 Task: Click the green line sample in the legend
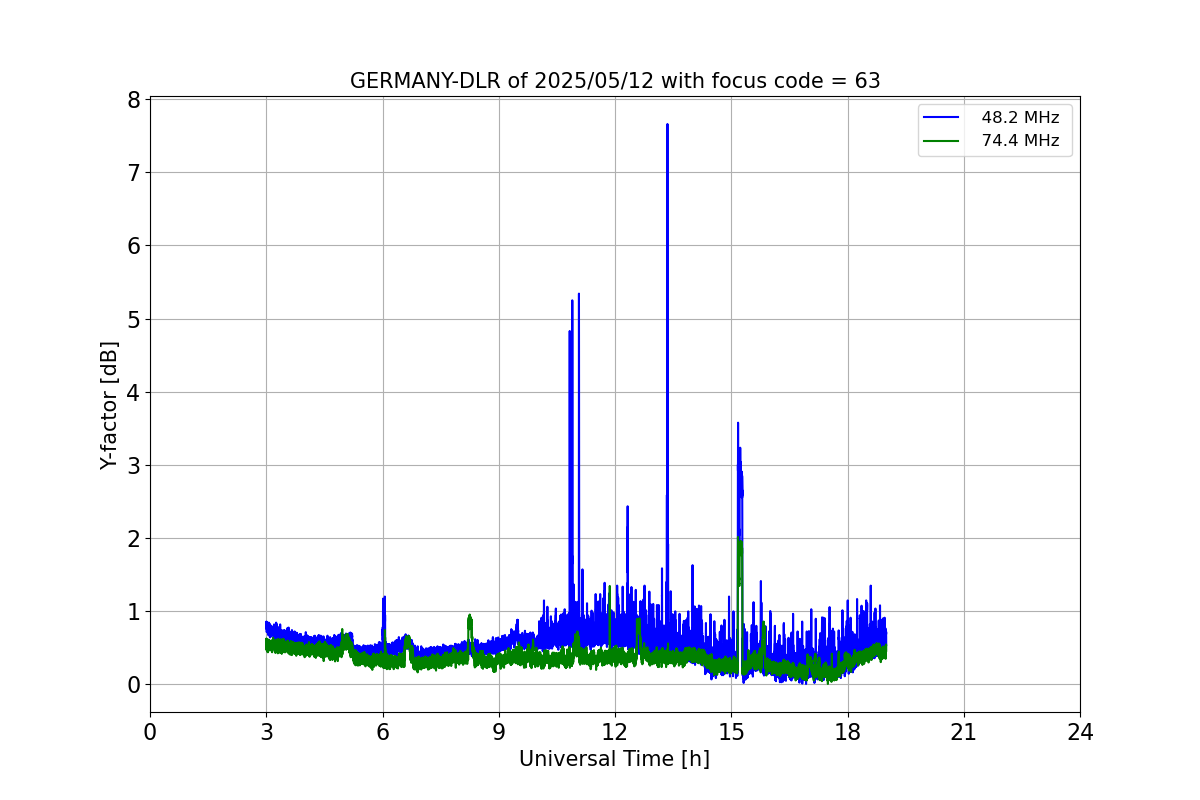(x=941, y=141)
